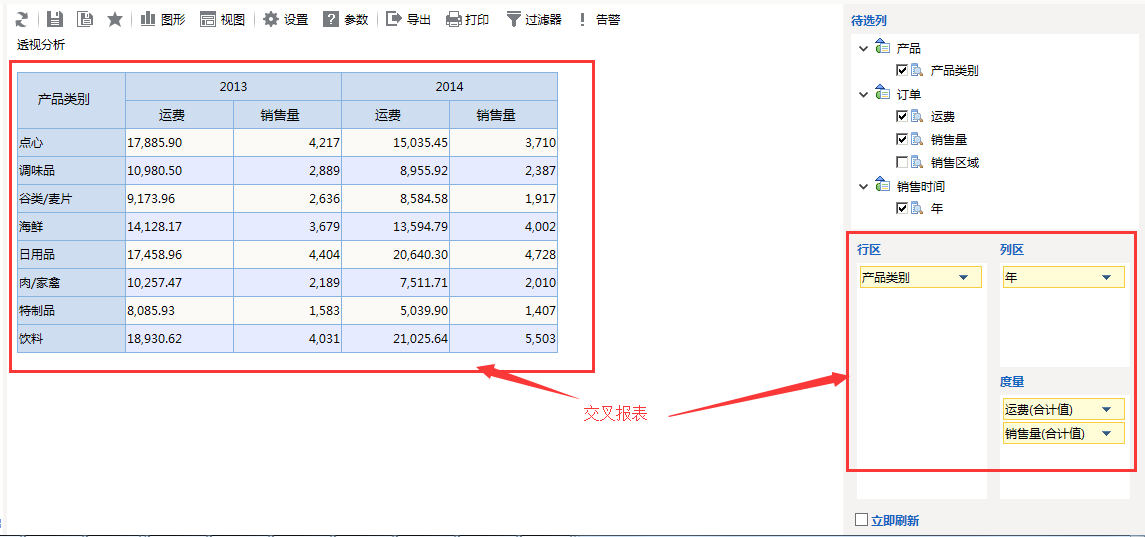Click cell value 4,404
1145x537 pixels.
pyautogui.click(x=288, y=255)
